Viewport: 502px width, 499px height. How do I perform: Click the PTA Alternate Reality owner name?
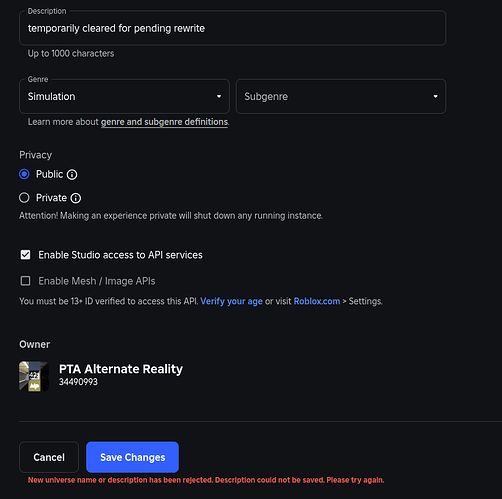pyautogui.click(x=121, y=369)
